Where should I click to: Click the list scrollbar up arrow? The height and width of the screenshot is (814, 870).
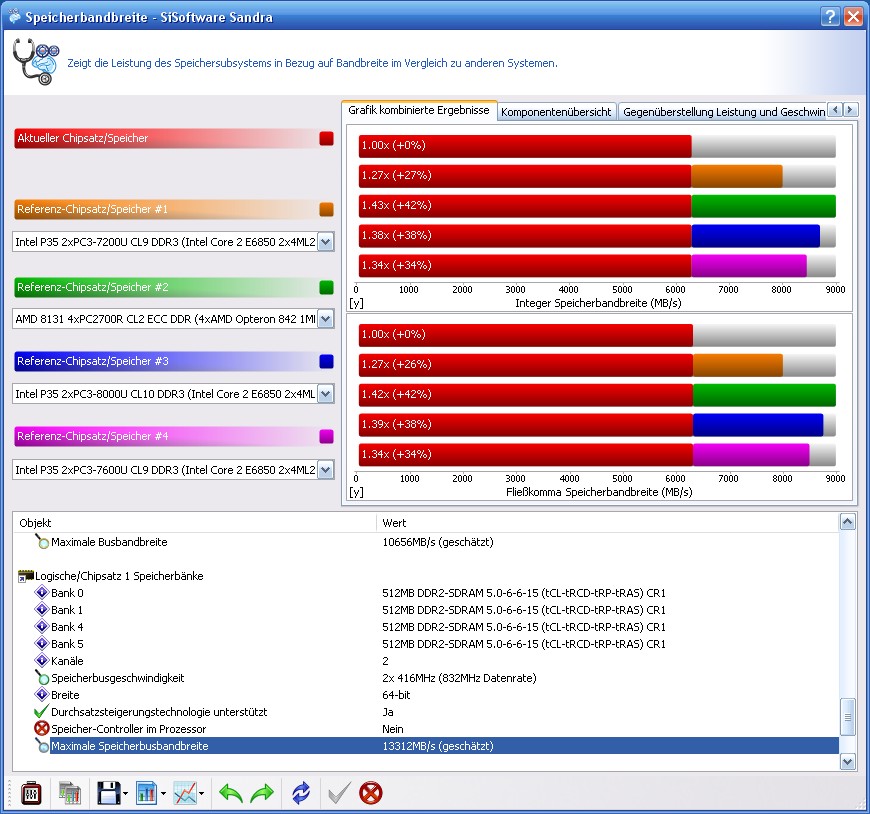click(x=847, y=522)
